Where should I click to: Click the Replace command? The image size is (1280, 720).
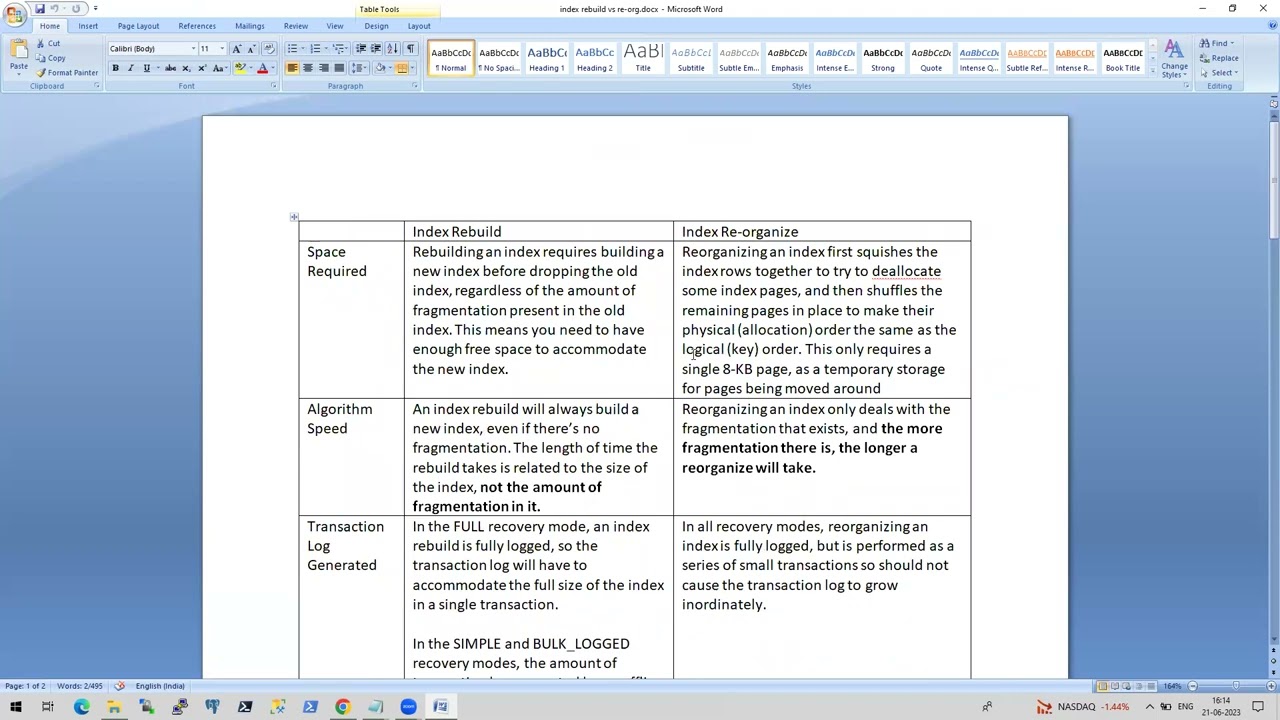coord(1218,58)
